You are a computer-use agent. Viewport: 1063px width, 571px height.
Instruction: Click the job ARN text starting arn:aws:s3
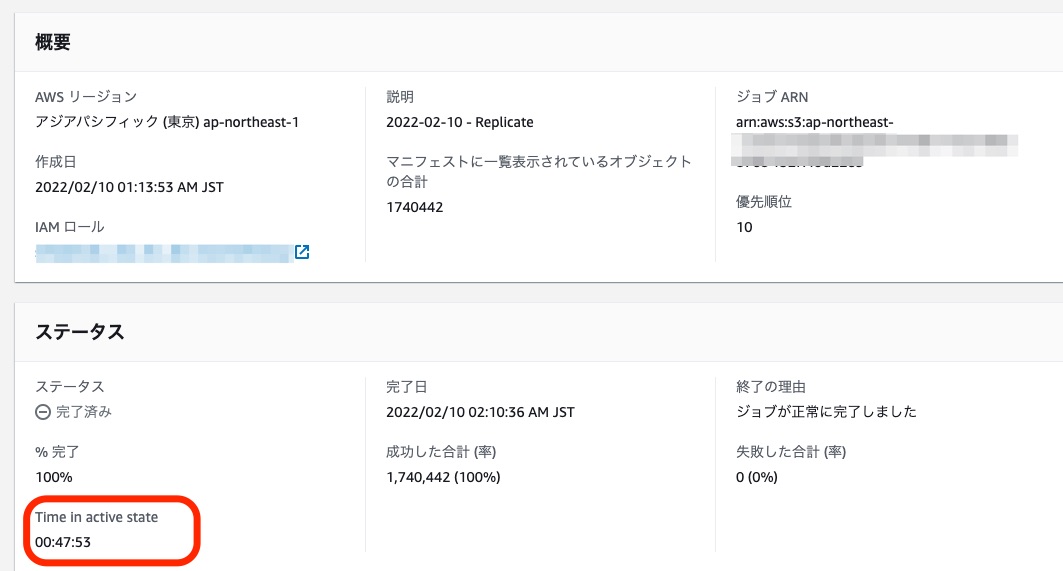click(x=814, y=122)
